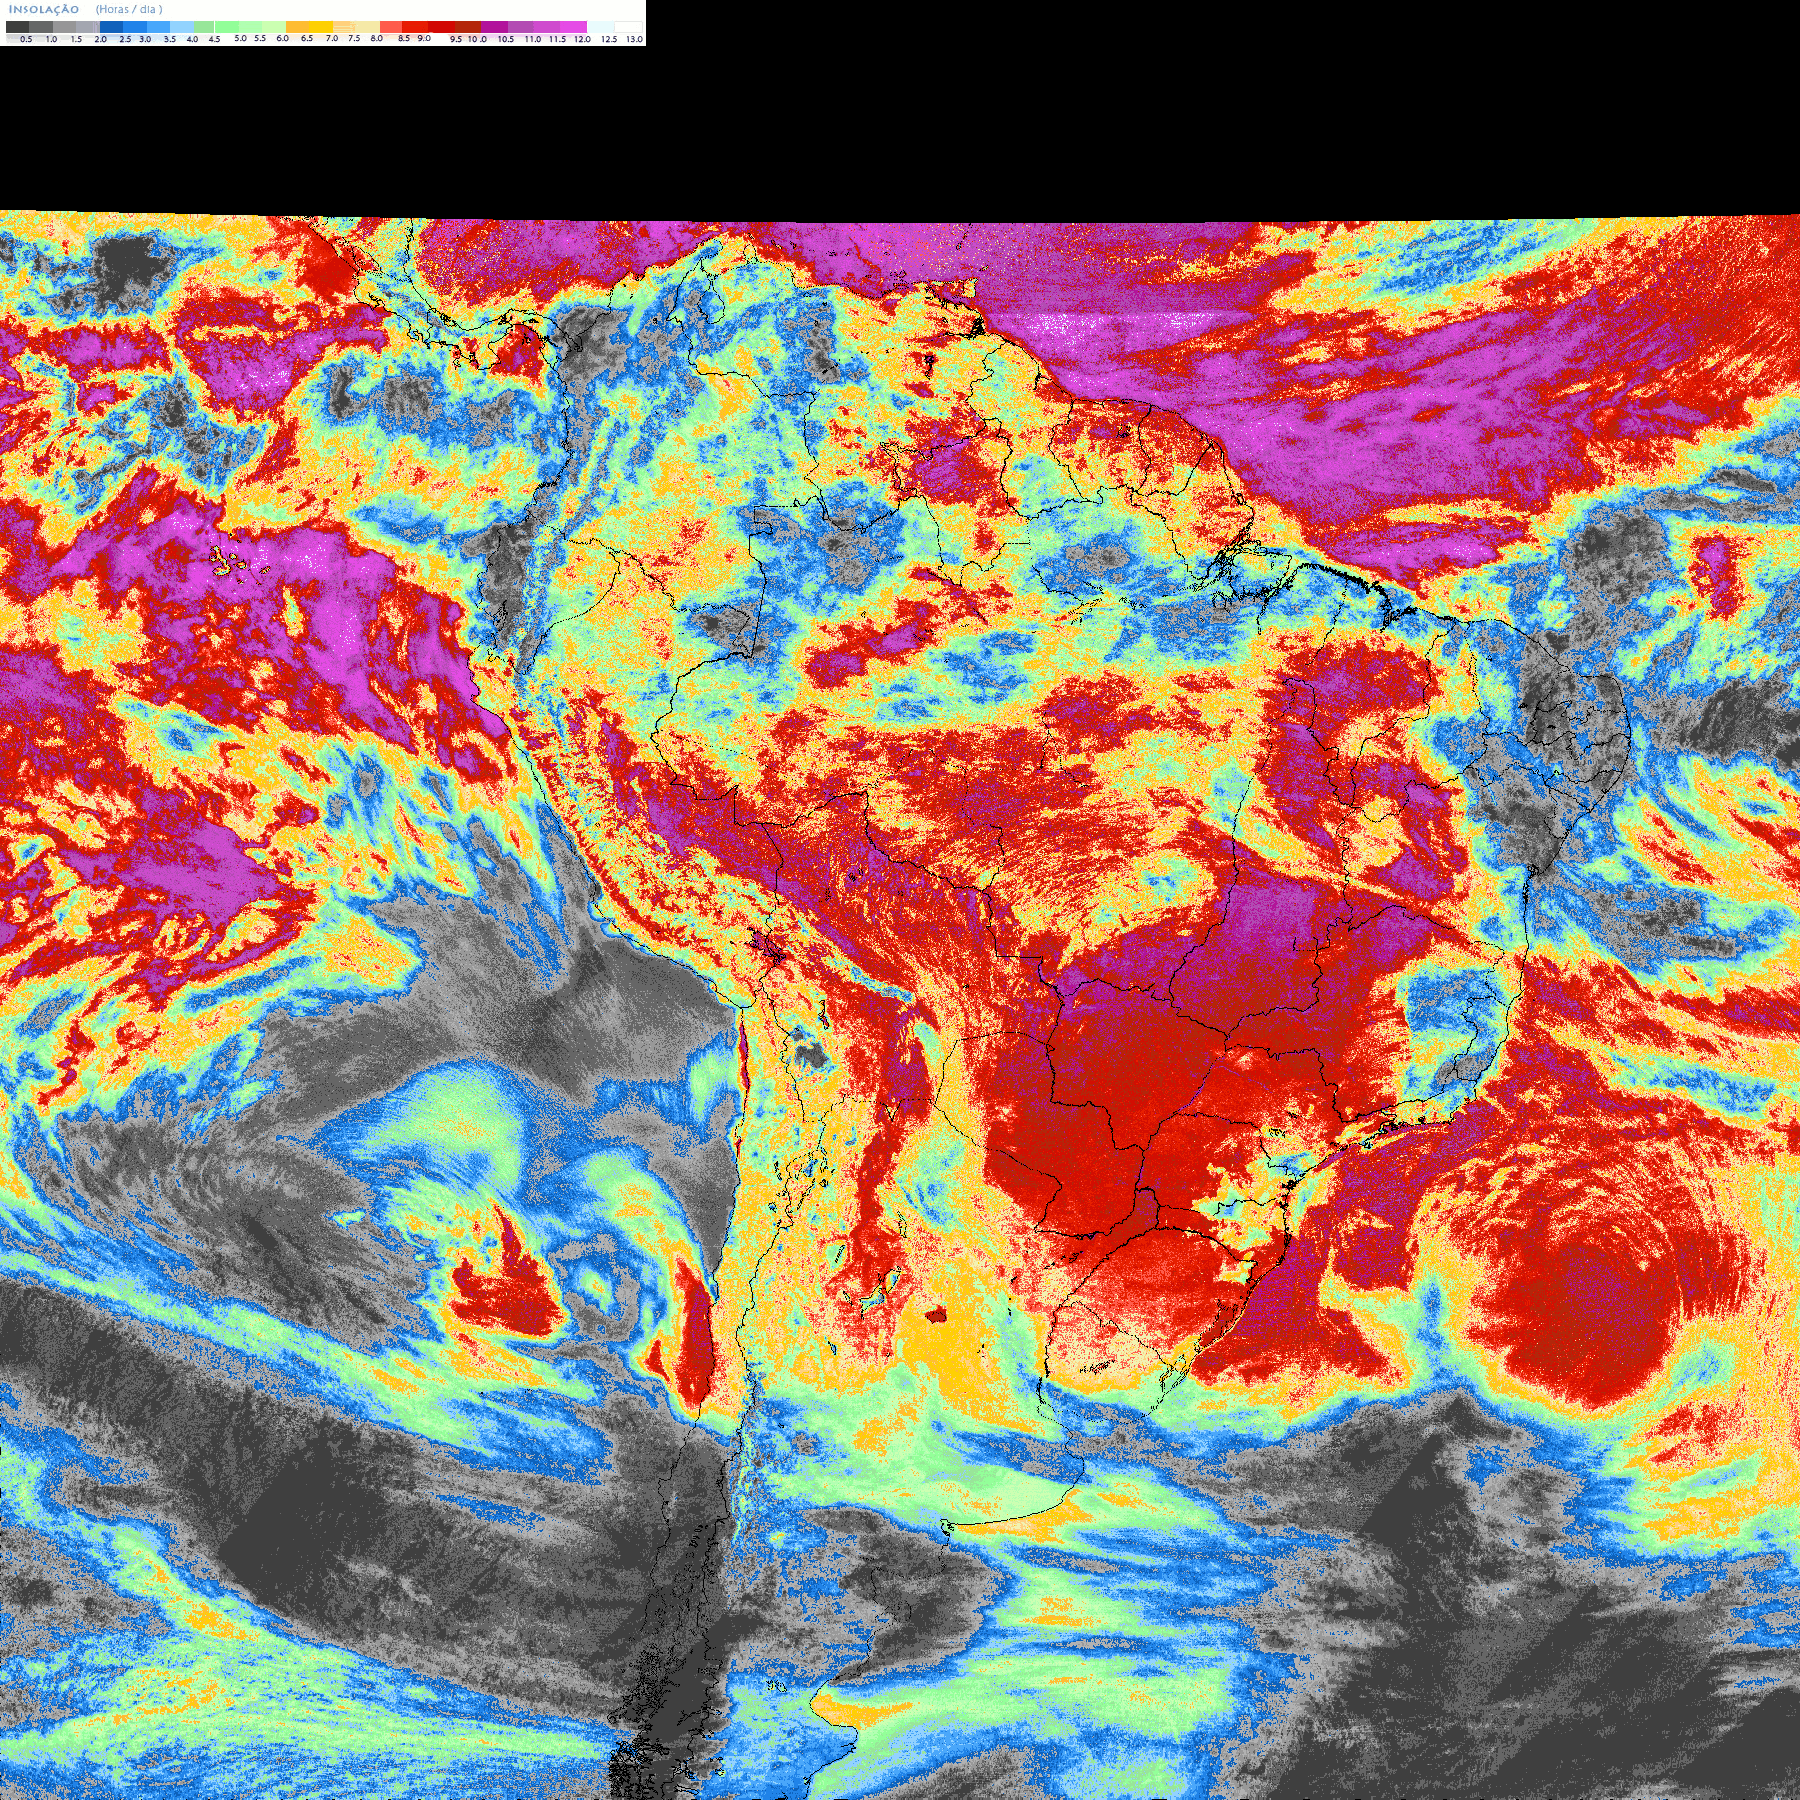
Task: Click the 7.5 legend value
Action: [354, 38]
